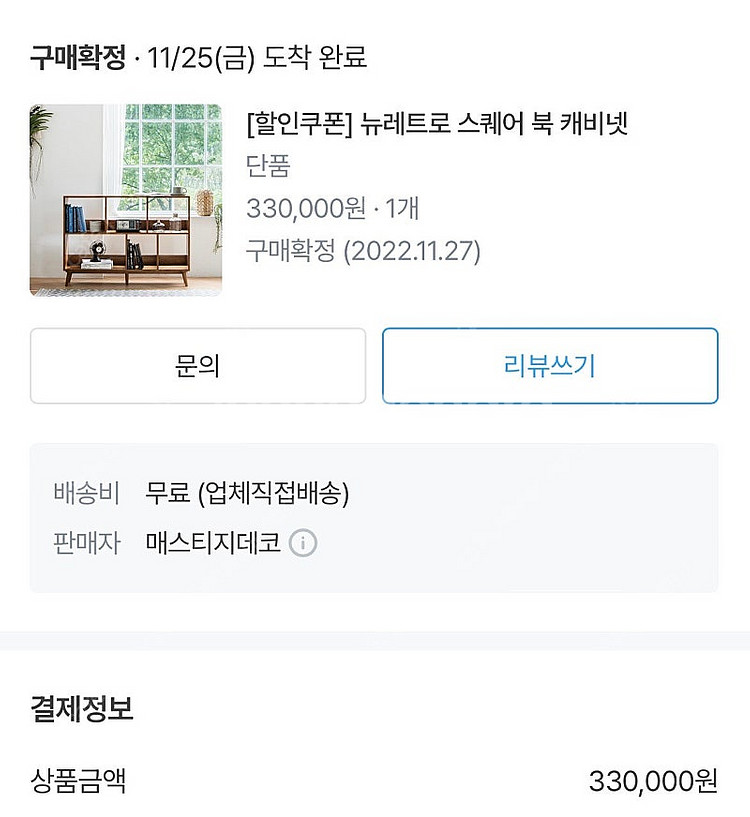The image size is (750, 817).
Task: Select the 구매확정 (2022.11.27) date line
Action: (363, 250)
